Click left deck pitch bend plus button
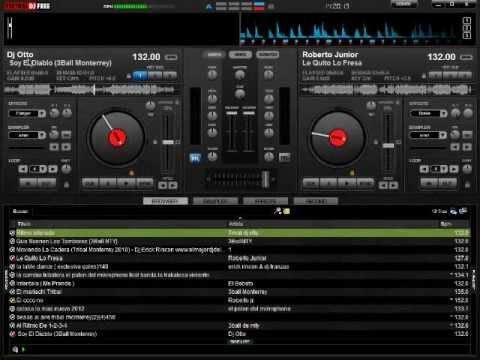Viewport: 480px width, 360px height. coord(173,186)
